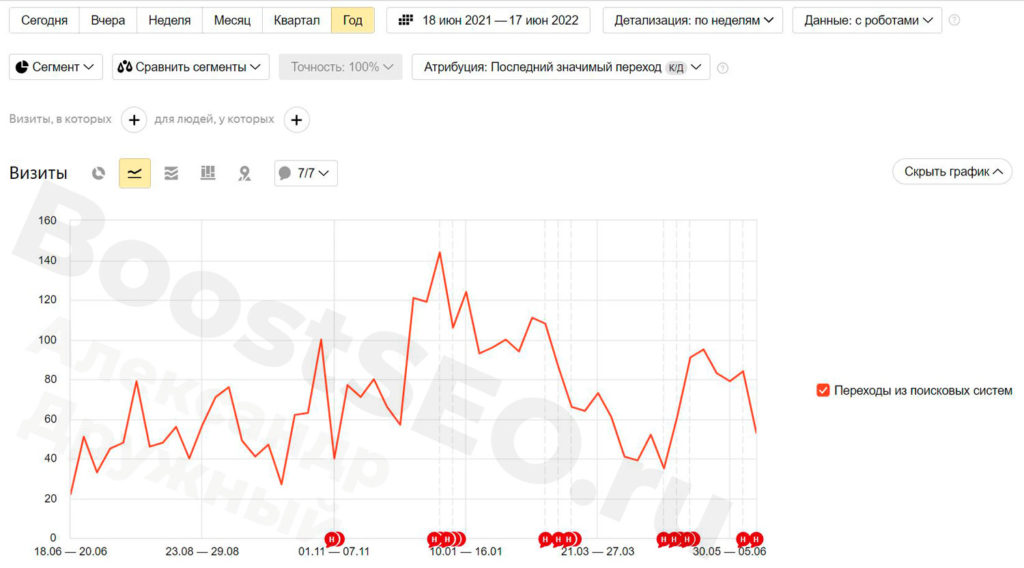Collapse chart with Скрыть график
This screenshot has height=568, width=1024.
pyautogui.click(x=952, y=172)
